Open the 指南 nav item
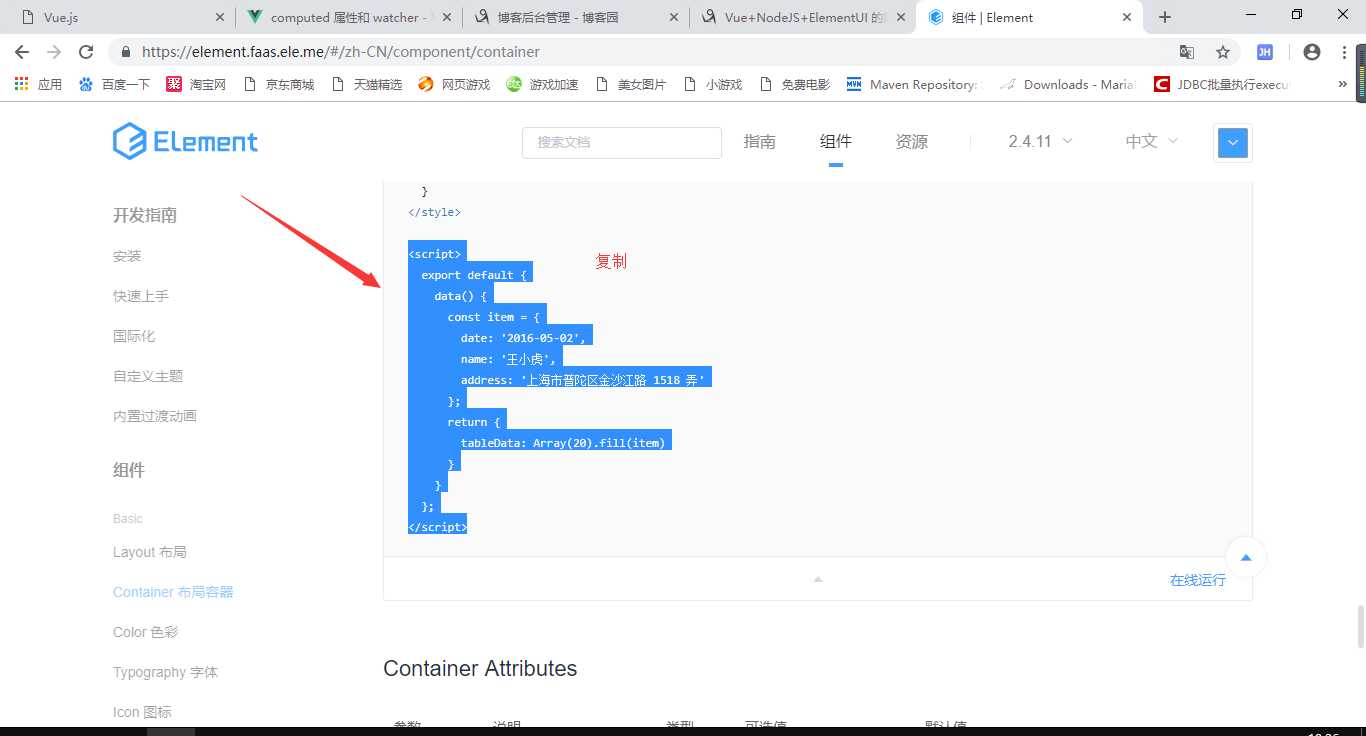This screenshot has width=1366, height=736. pyautogui.click(x=760, y=142)
